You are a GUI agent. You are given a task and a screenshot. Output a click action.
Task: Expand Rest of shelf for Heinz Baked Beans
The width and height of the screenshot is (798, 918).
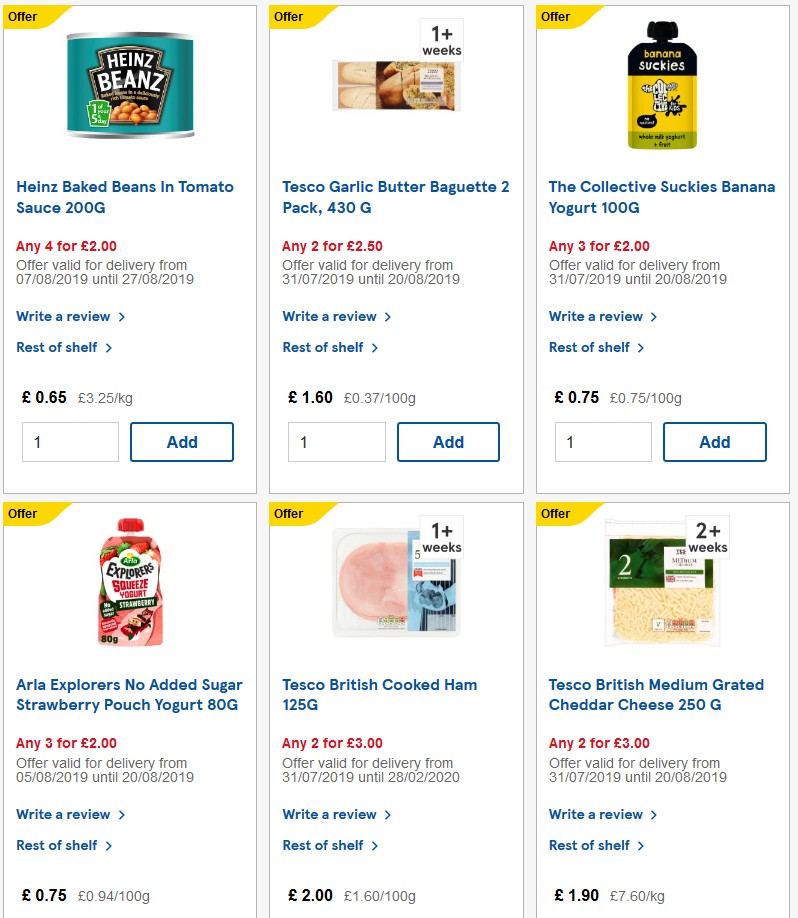[56, 348]
